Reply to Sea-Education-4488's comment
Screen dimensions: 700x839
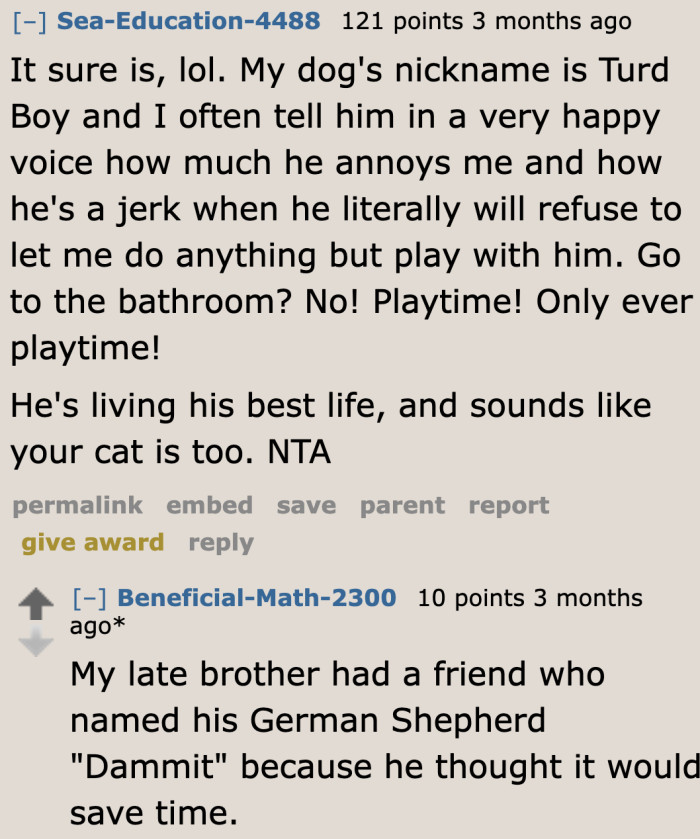(x=221, y=543)
